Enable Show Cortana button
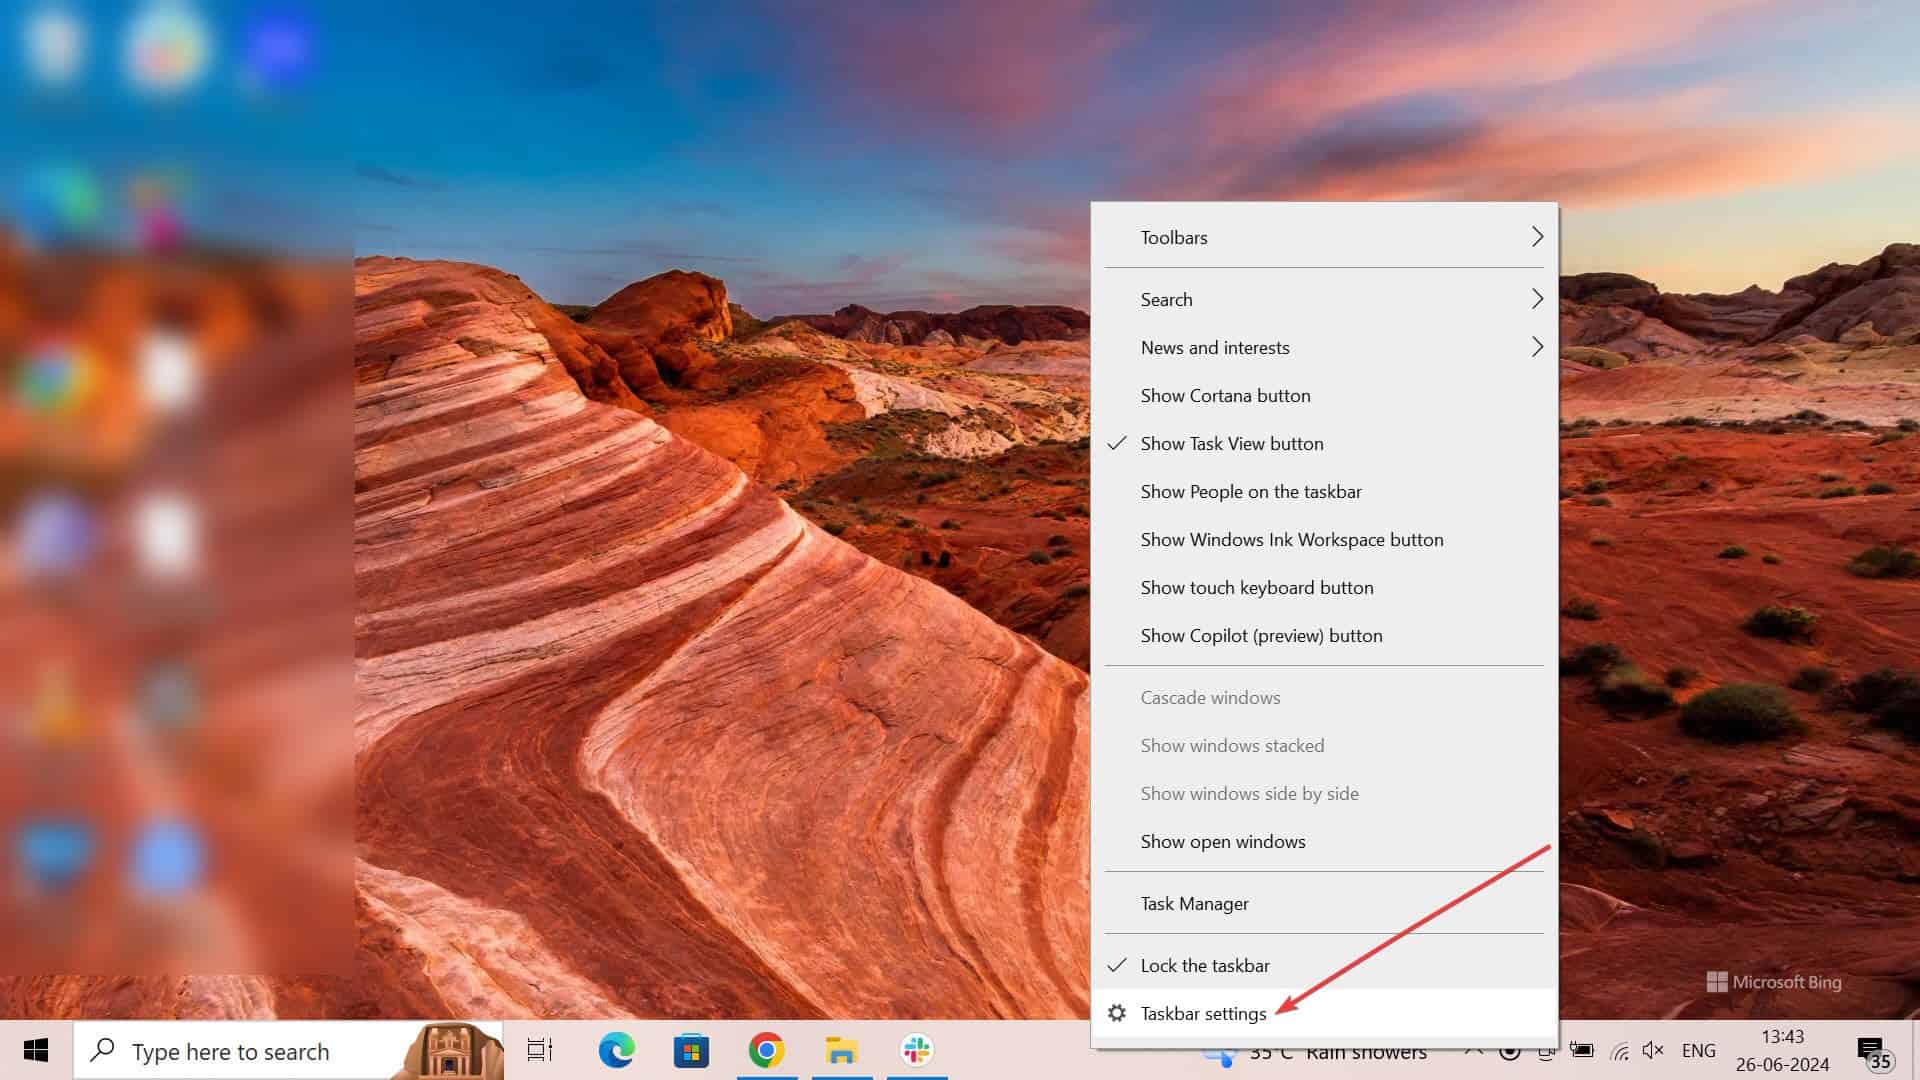Screen dimensions: 1920x1080 pos(1225,395)
